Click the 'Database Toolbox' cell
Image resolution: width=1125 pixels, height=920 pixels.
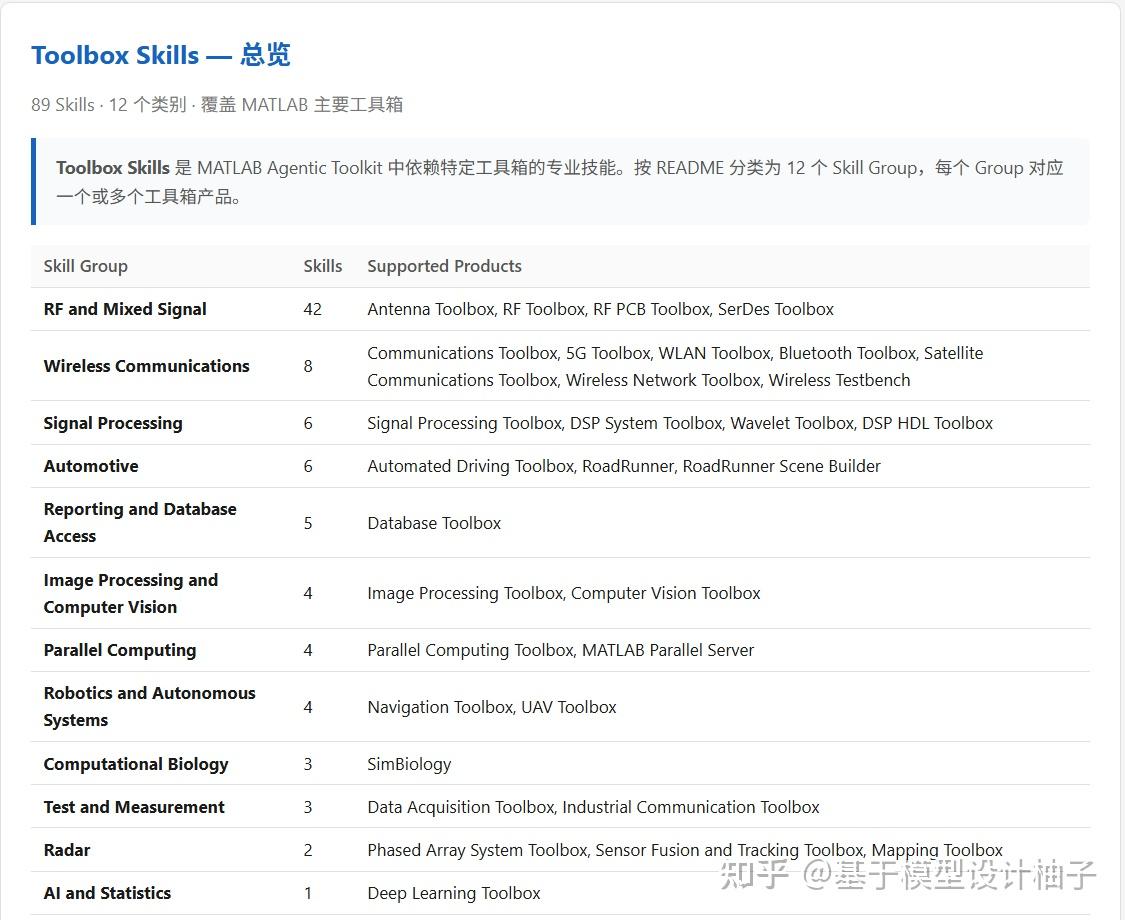pos(434,523)
